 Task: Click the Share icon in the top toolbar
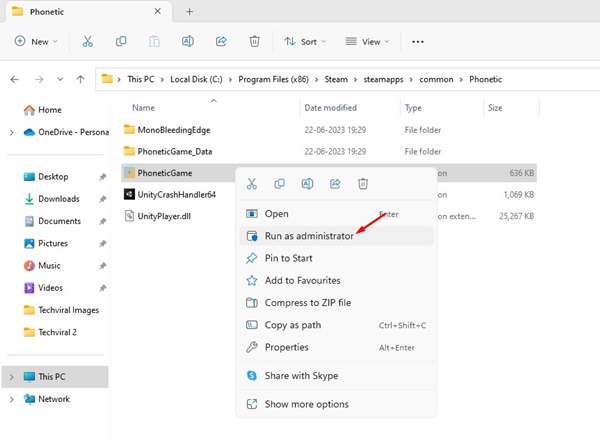[221, 41]
